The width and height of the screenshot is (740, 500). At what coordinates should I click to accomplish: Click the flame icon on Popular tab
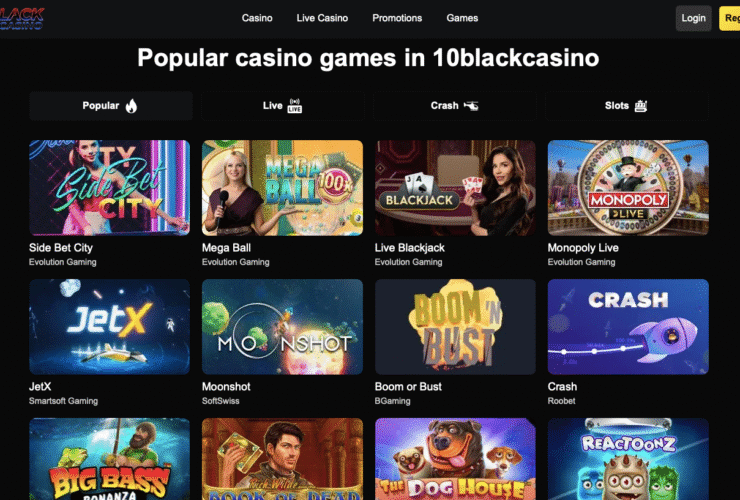131,106
